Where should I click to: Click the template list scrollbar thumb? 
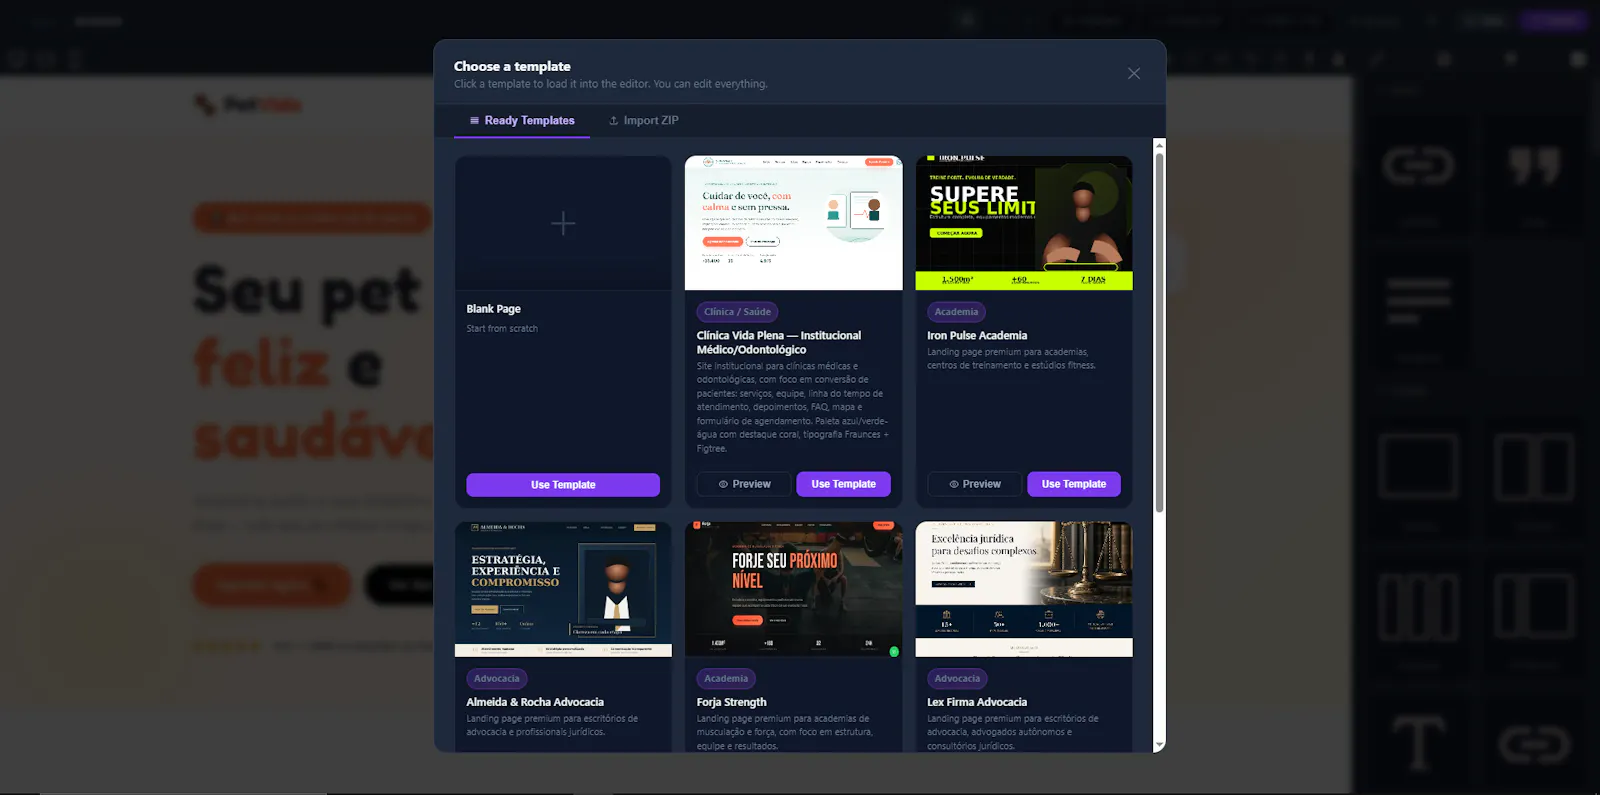point(1159,332)
